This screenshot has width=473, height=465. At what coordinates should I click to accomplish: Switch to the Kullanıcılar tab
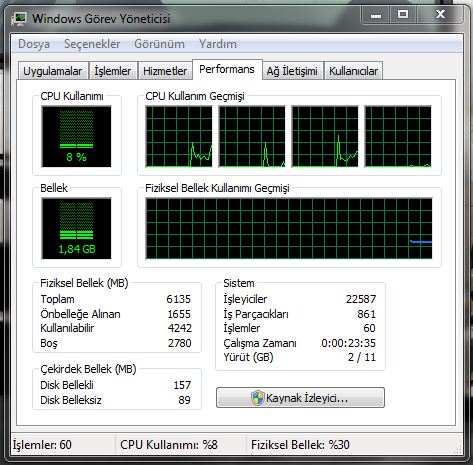(353, 71)
